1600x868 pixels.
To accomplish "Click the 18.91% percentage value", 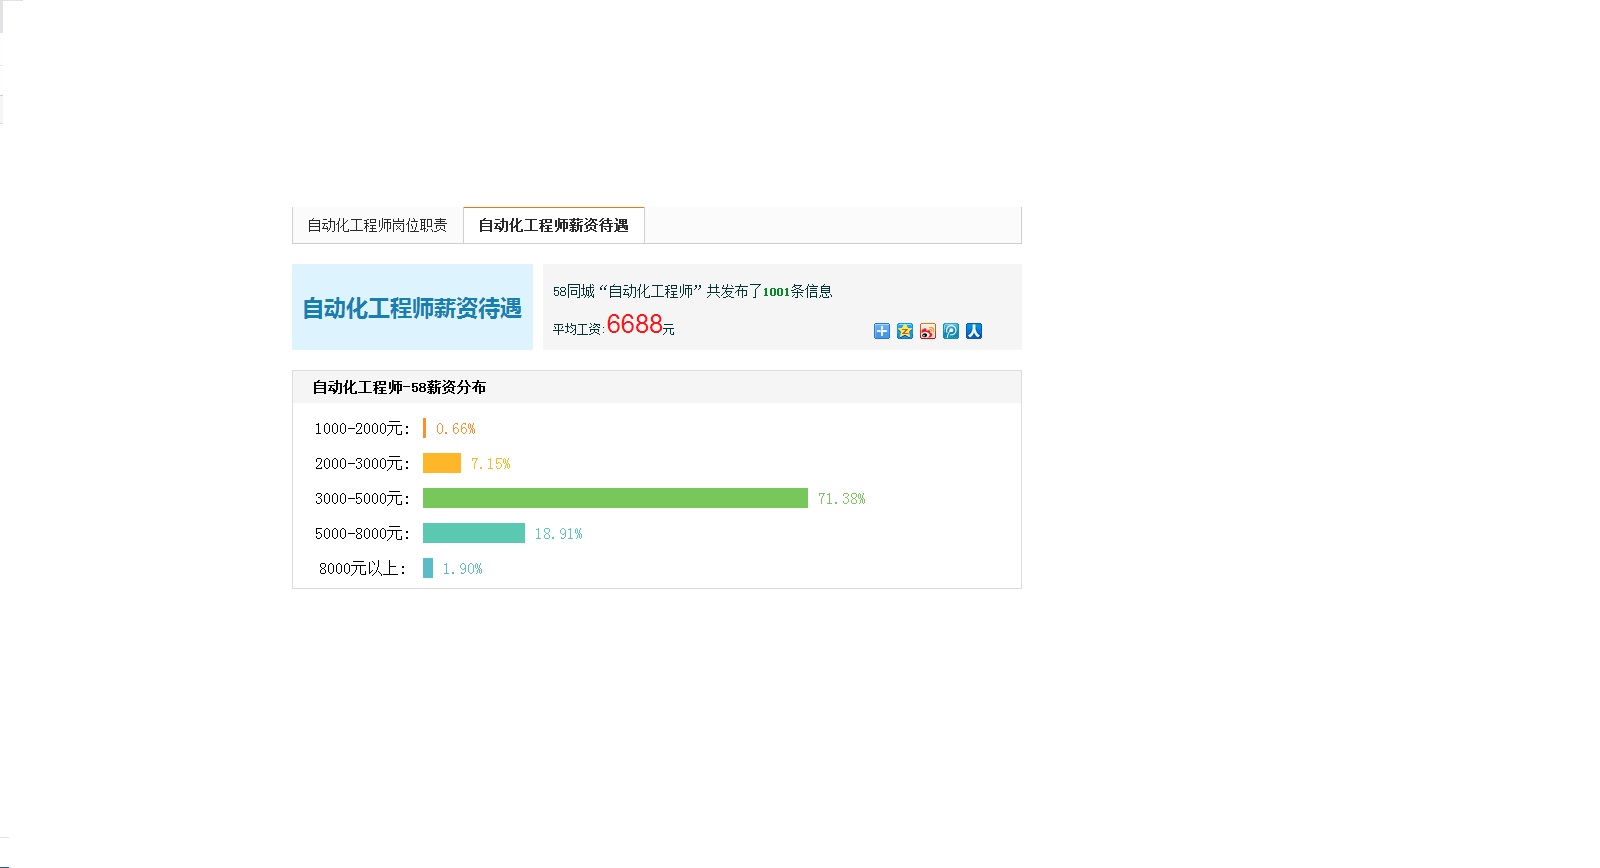I will click(558, 533).
